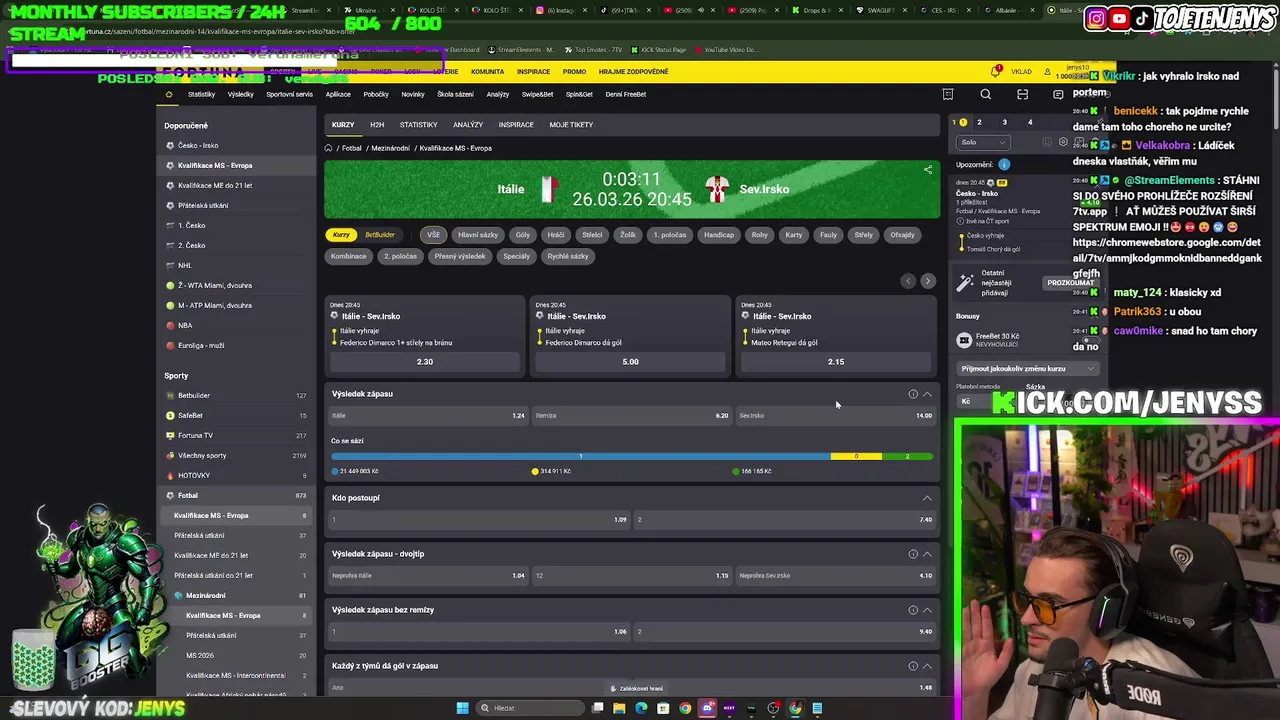Click the Co se sází distribution bar
Image resolution: width=1280 pixels, height=720 pixels.
(x=632, y=457)
